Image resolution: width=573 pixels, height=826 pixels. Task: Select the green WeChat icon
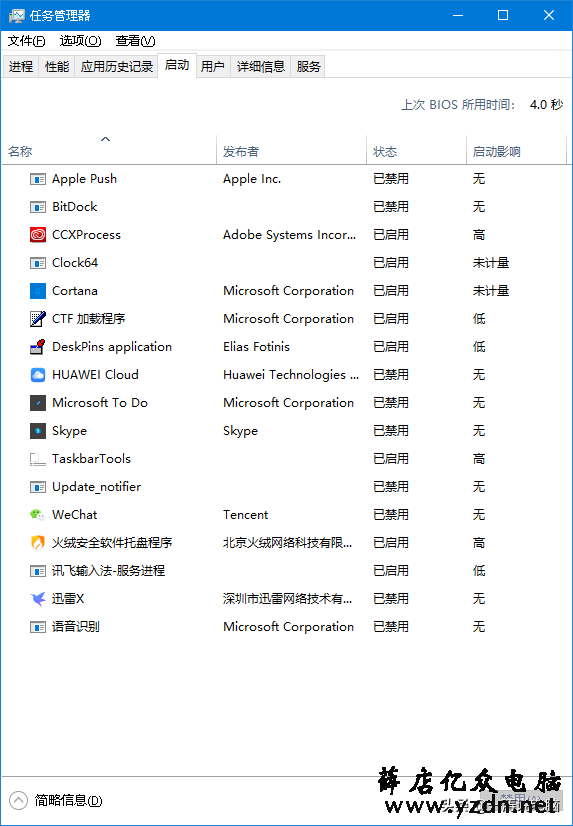[x=37, y=515]
